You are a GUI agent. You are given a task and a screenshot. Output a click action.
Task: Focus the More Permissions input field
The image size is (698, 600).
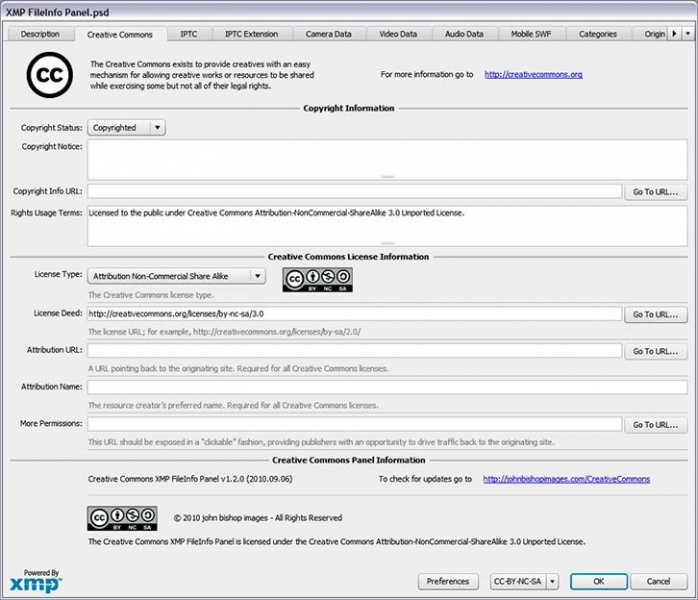(x=354, y=424)
